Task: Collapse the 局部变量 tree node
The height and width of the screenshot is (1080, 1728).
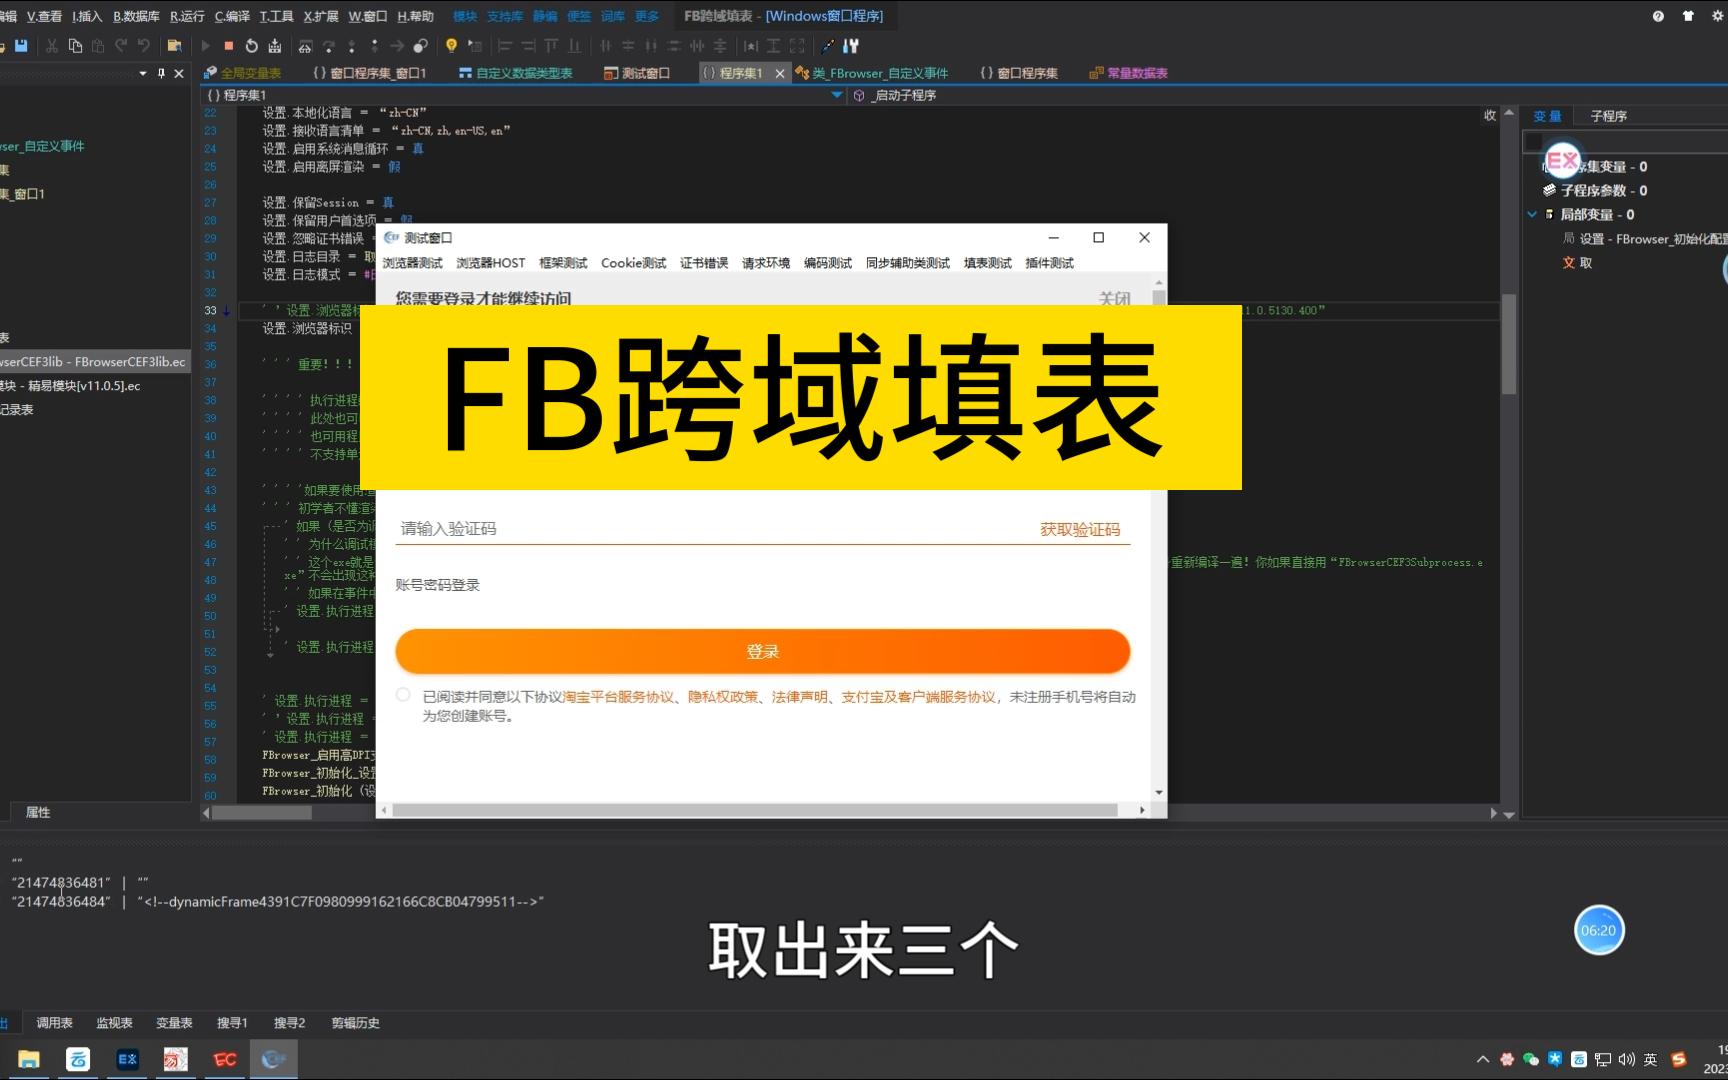Action: click(1532, 214)
